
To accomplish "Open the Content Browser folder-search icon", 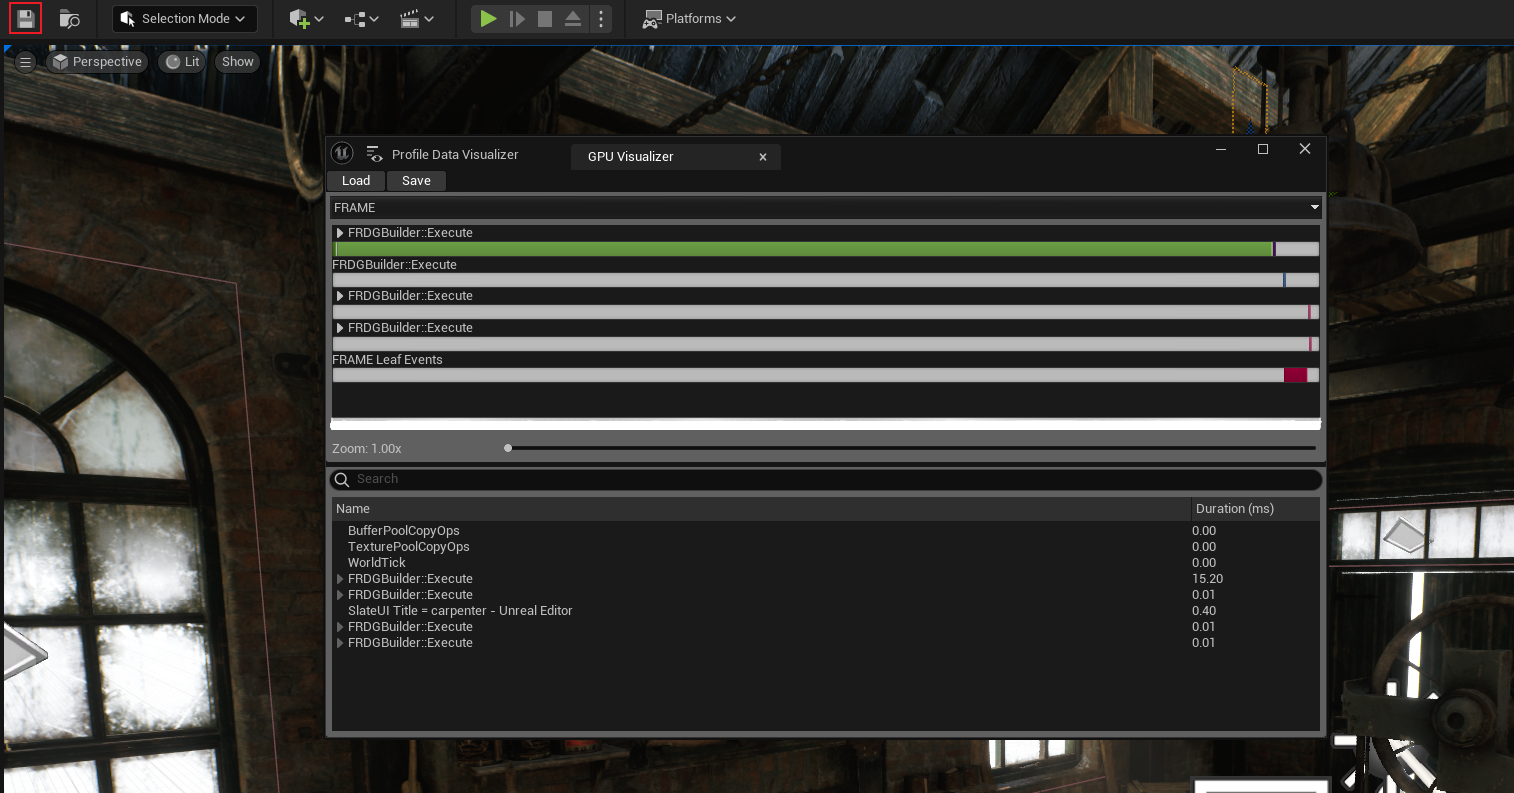I will [69, 19].
